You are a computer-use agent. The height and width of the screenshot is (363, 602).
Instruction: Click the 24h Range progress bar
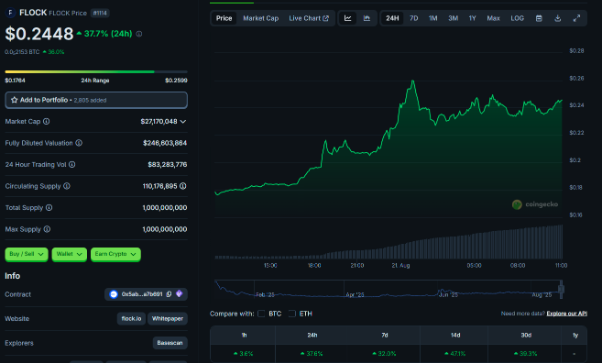pos(96,71)
